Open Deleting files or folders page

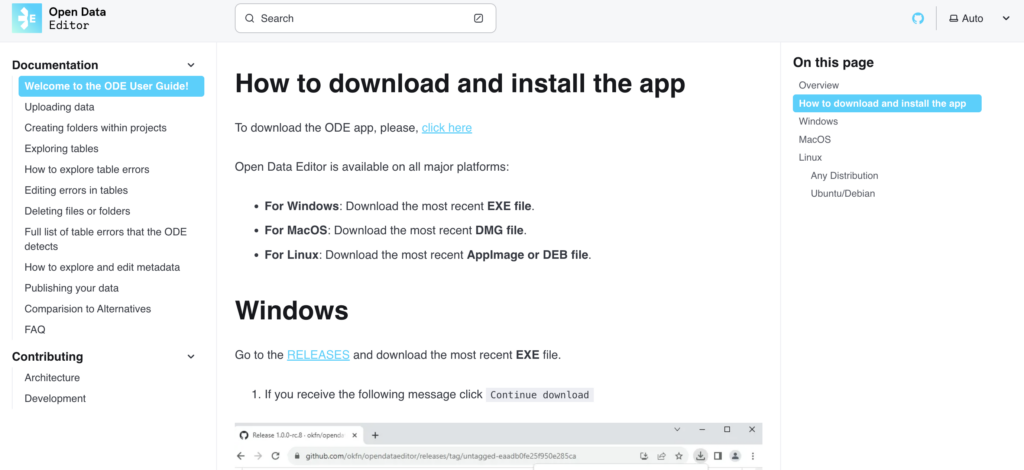(x=77, y=212)
